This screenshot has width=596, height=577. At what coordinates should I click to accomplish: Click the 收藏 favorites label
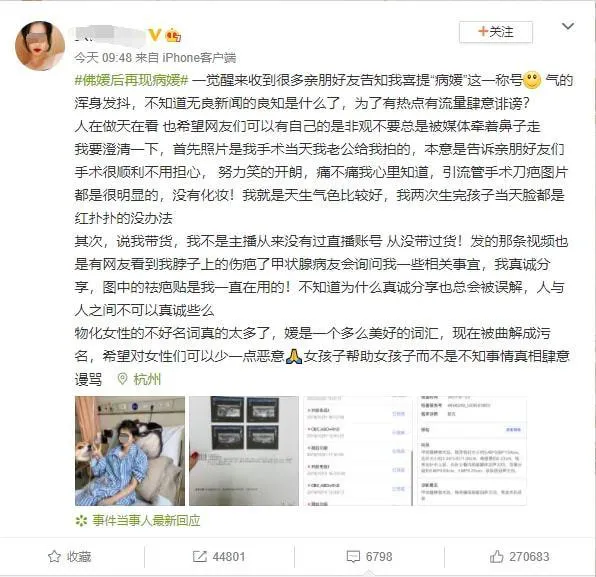79,556
